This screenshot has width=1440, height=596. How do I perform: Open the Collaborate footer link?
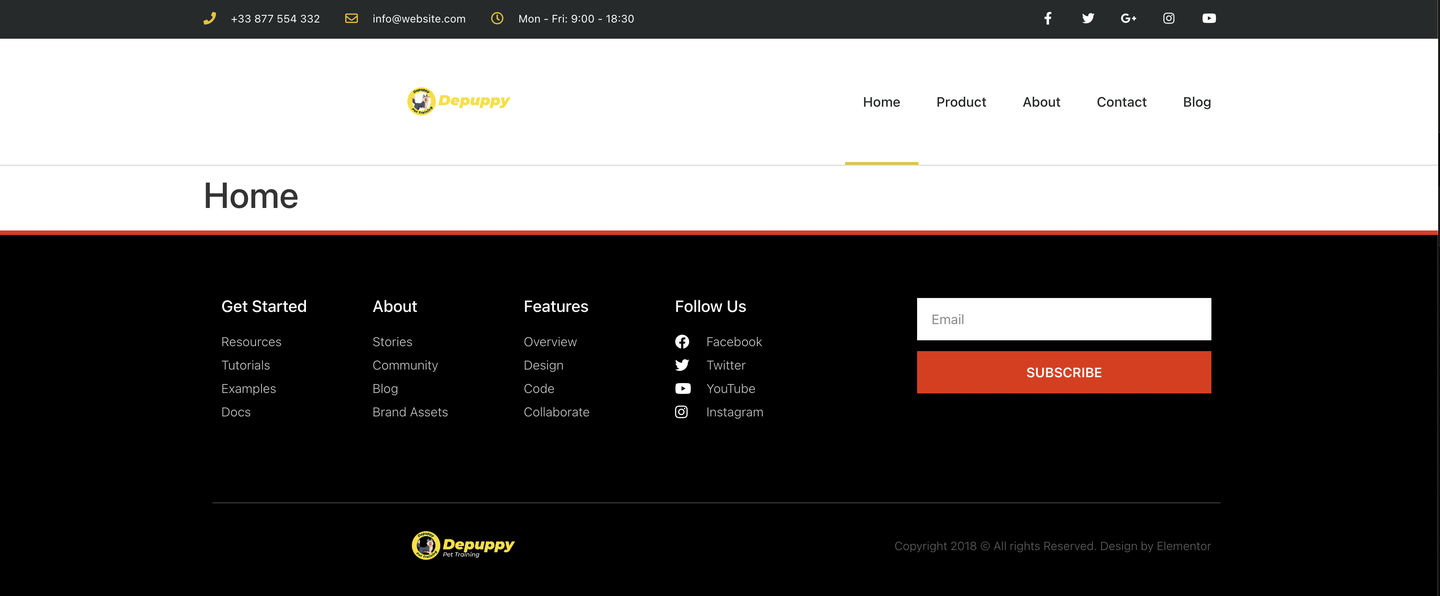pos(556,412)
